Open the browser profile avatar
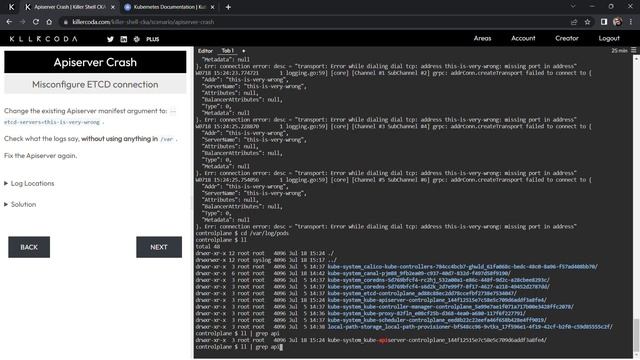 pyautogui.click(x=618, y=22)
